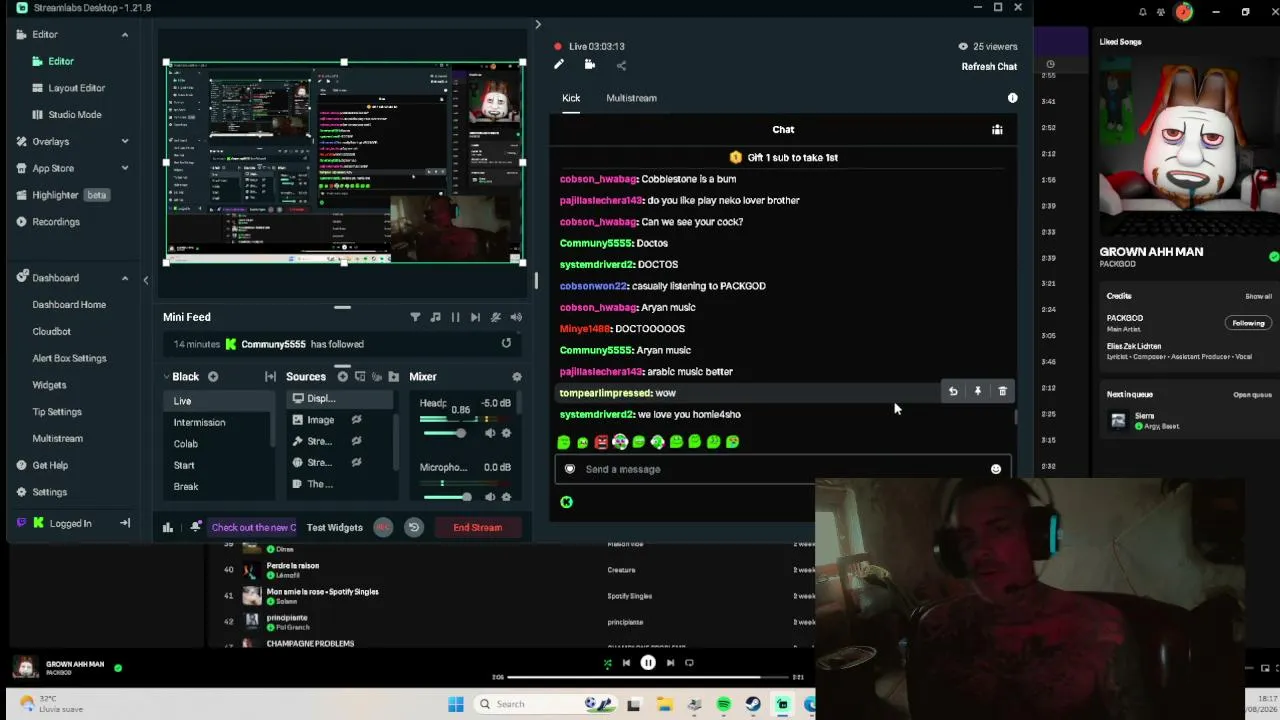Edit stream info with the pencil icon
Viewport: 1280px width, 720px height.
[559, 65]
